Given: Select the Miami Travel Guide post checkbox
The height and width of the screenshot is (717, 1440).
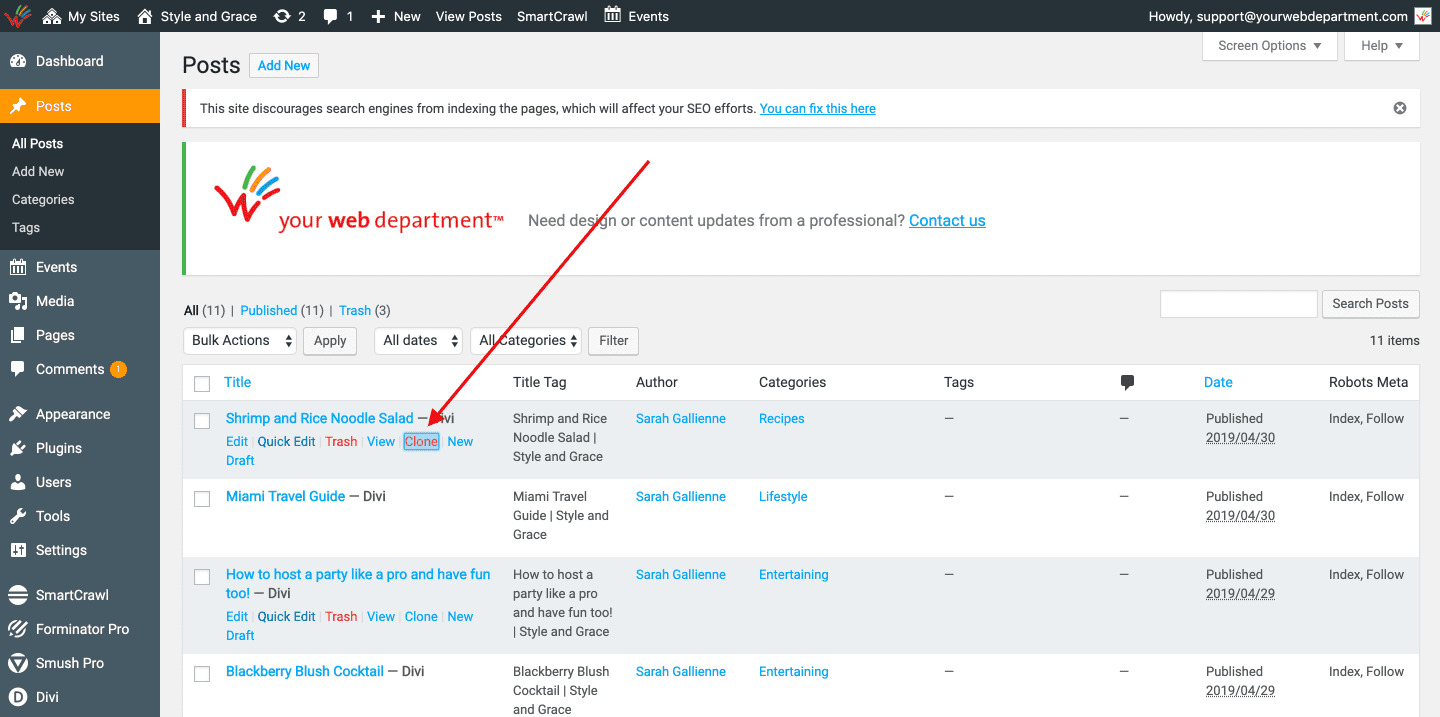Looking at the screenshot, I should (202, 498).
